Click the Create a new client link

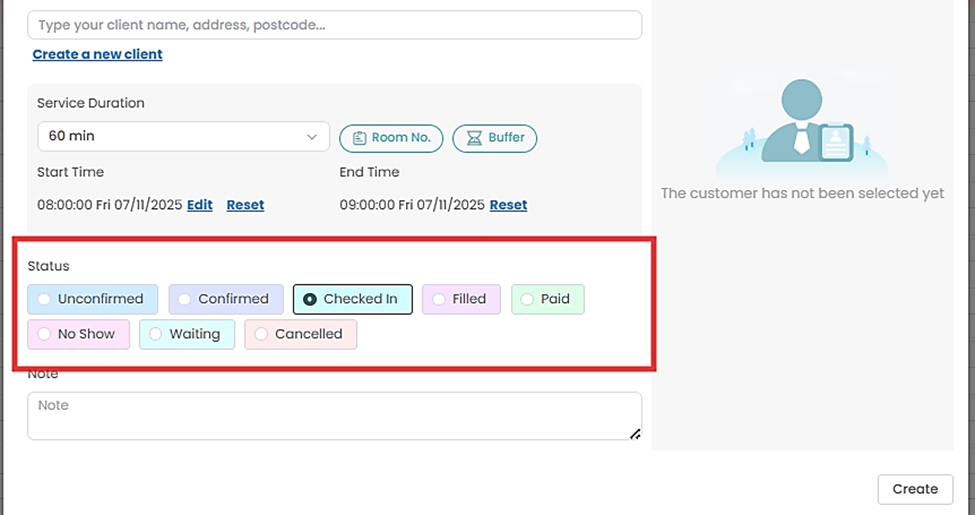(x=97, y=54)
